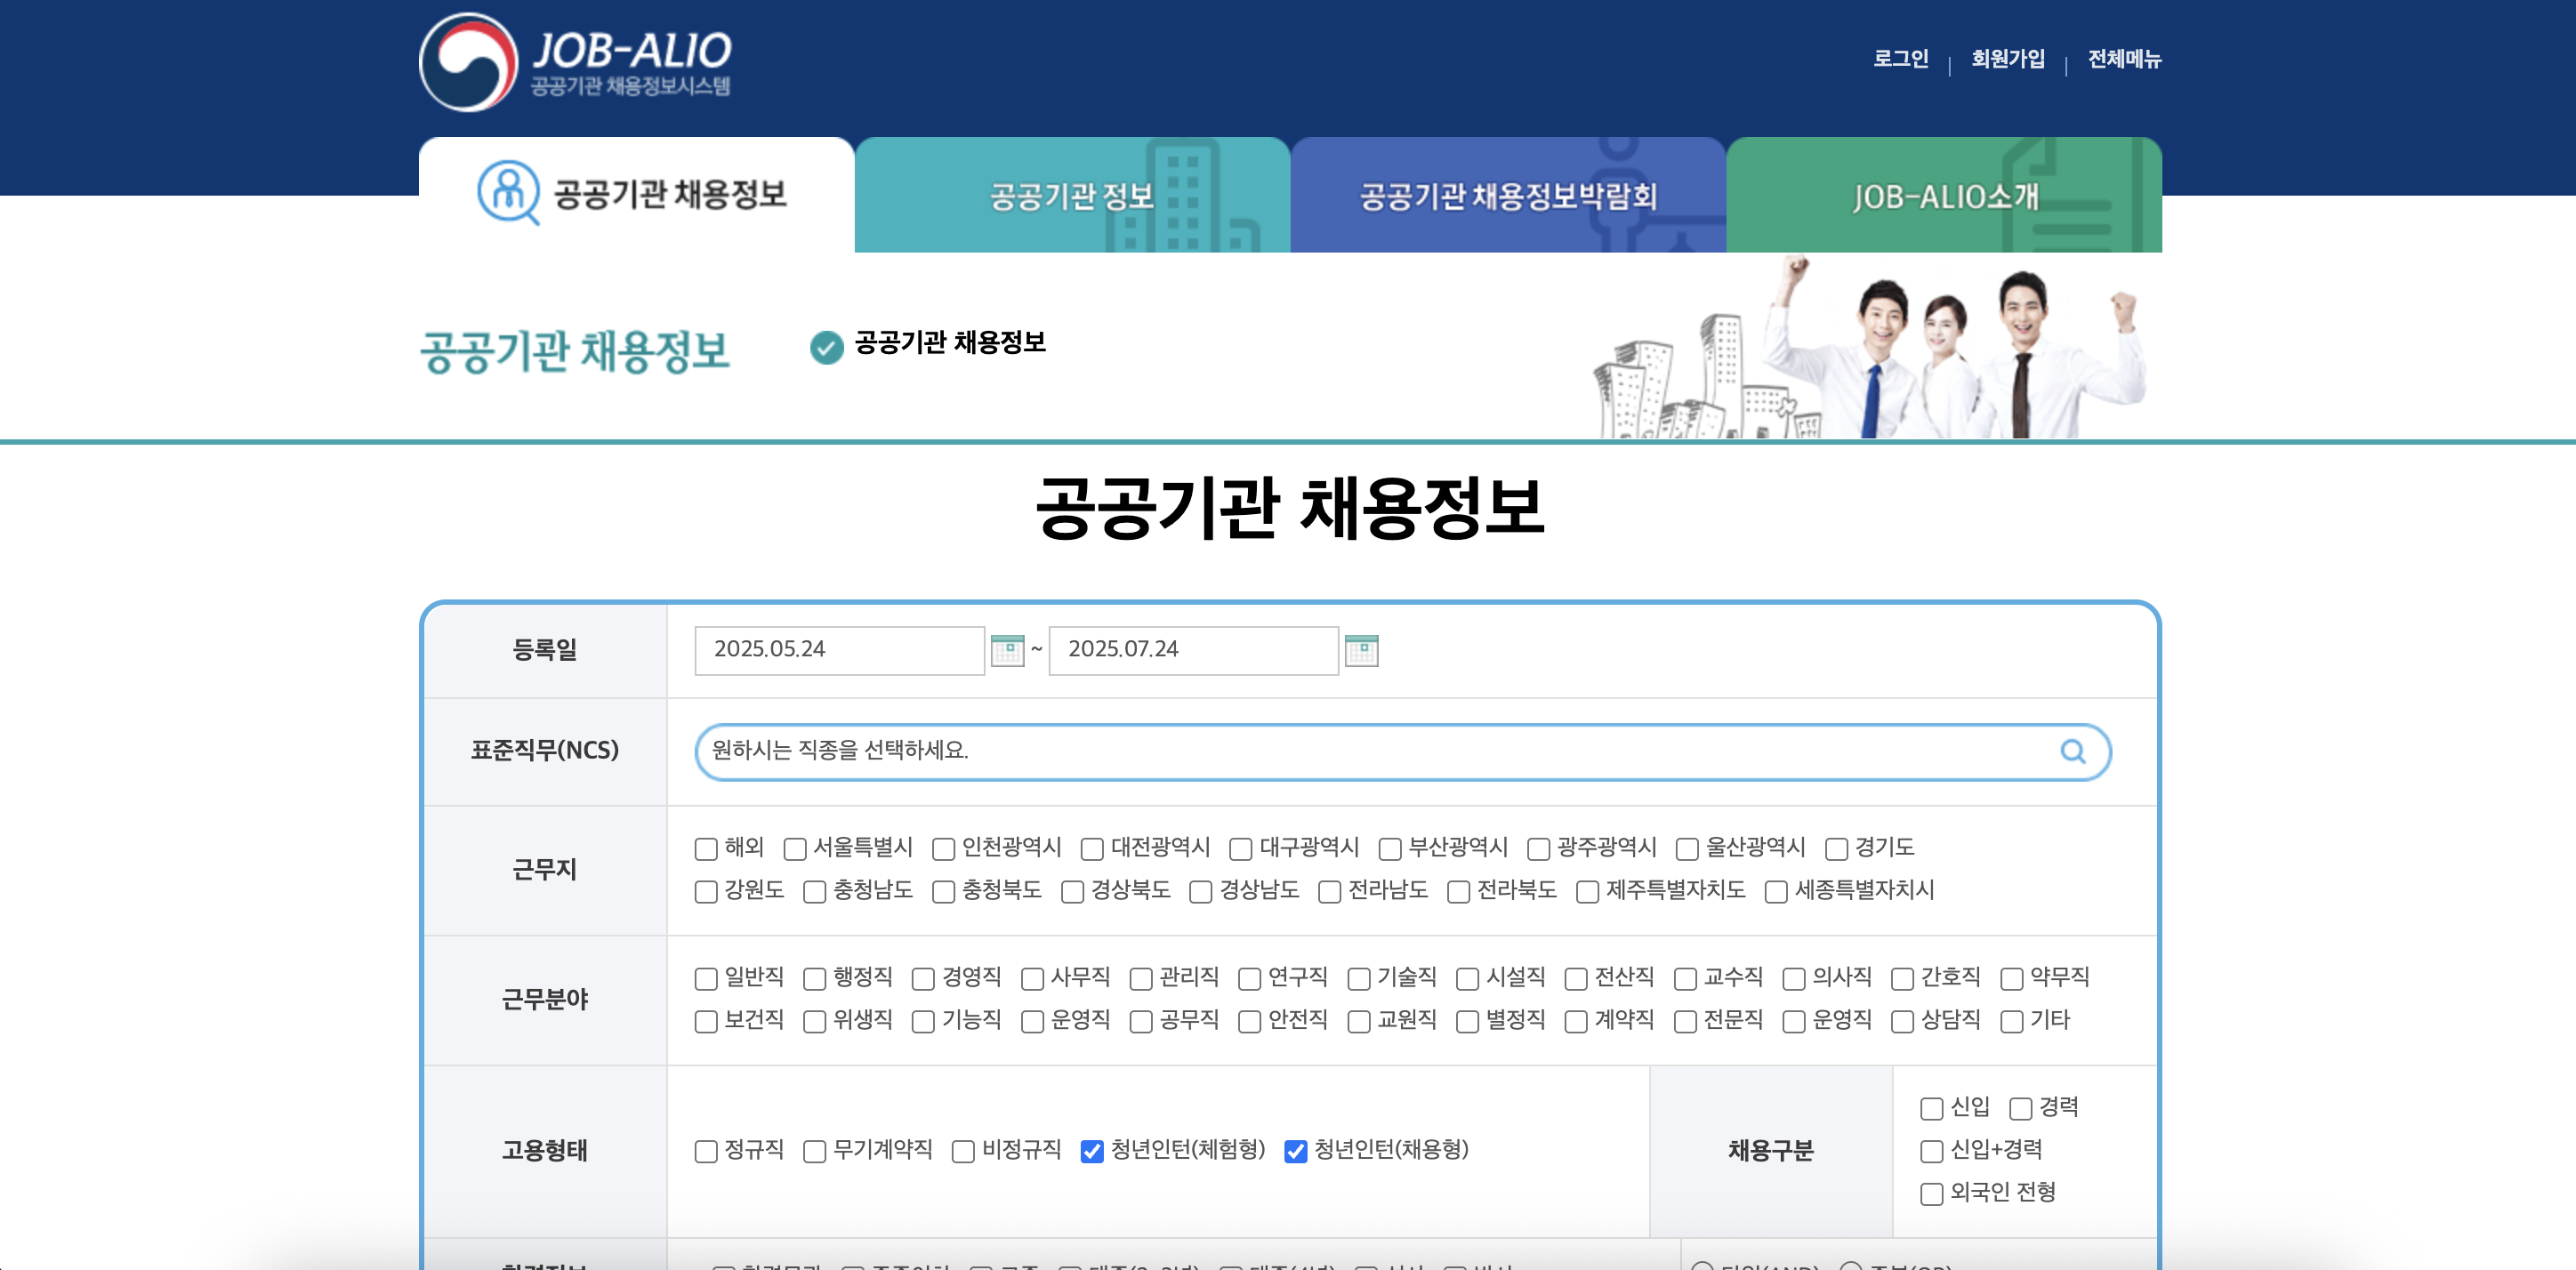
Task: Click the JOB-ALIO logo
Action: 575,62
